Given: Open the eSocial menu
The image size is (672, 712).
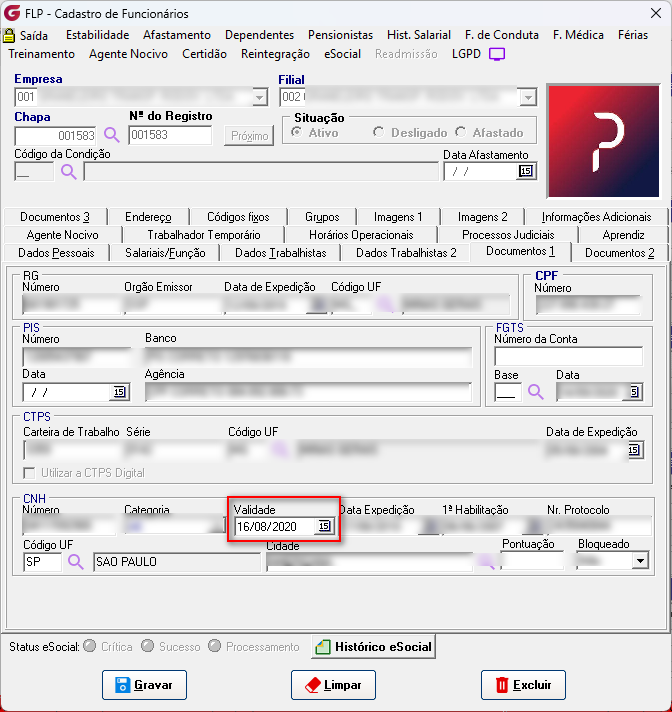Looking at the screenshot, I should tap(342, 54).
